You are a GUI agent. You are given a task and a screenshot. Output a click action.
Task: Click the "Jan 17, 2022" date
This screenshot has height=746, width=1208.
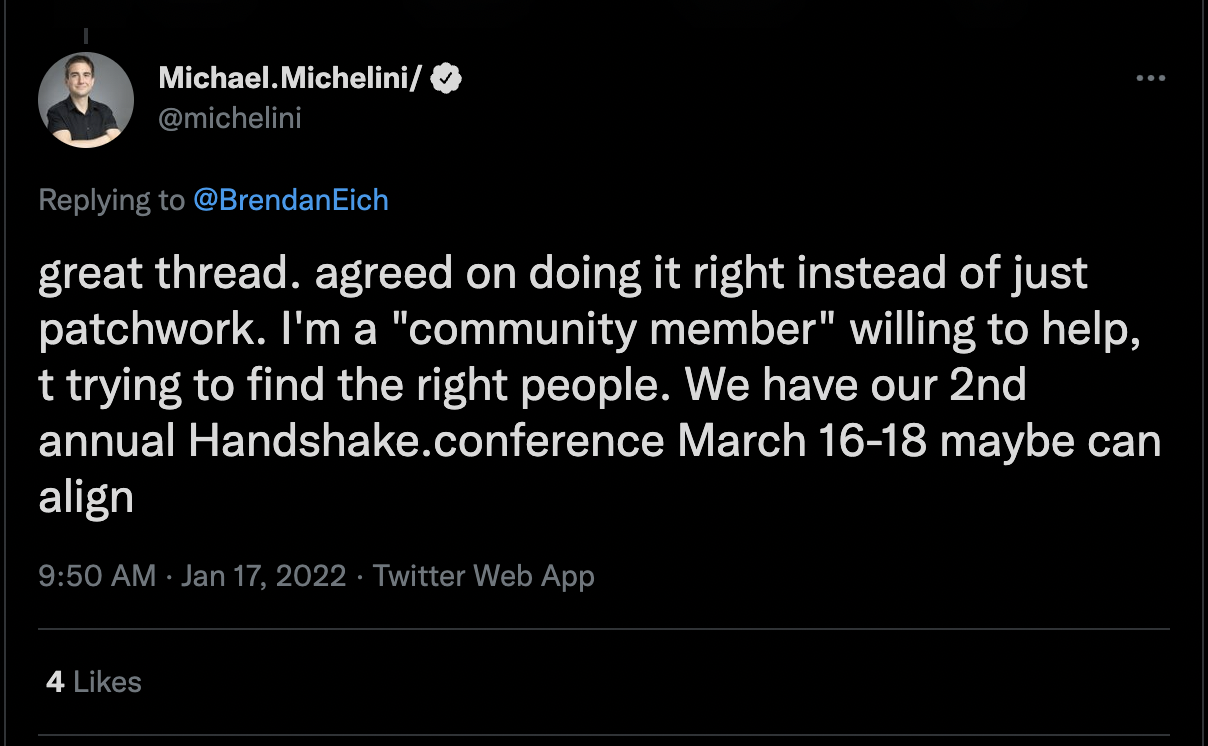pos(263,576)
